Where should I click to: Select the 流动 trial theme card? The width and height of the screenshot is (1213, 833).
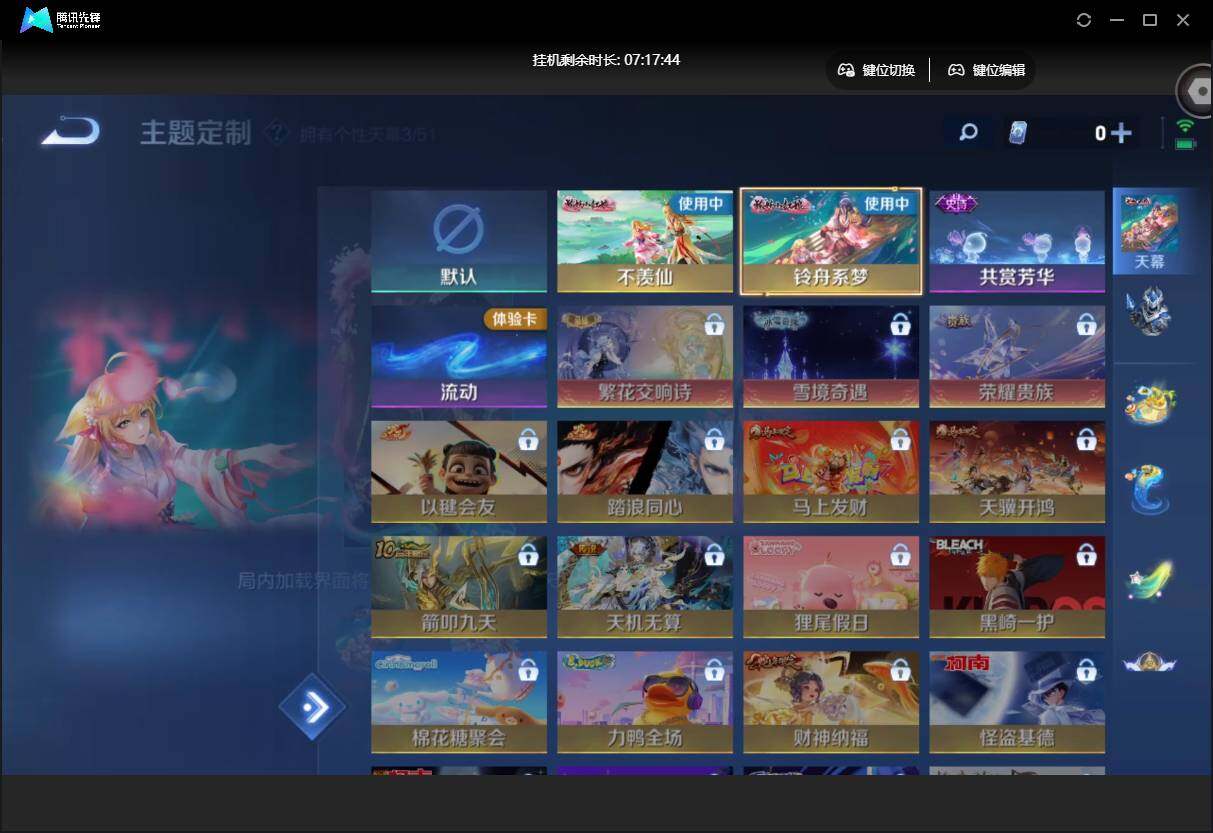pyautogui.click(x=459, y=356)
